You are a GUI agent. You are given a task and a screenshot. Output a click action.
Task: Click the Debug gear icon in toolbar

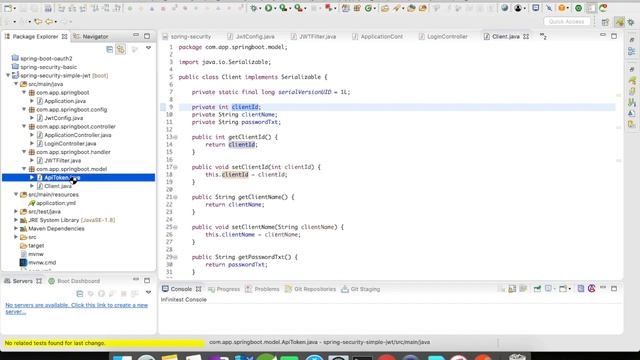click(254, 8)
